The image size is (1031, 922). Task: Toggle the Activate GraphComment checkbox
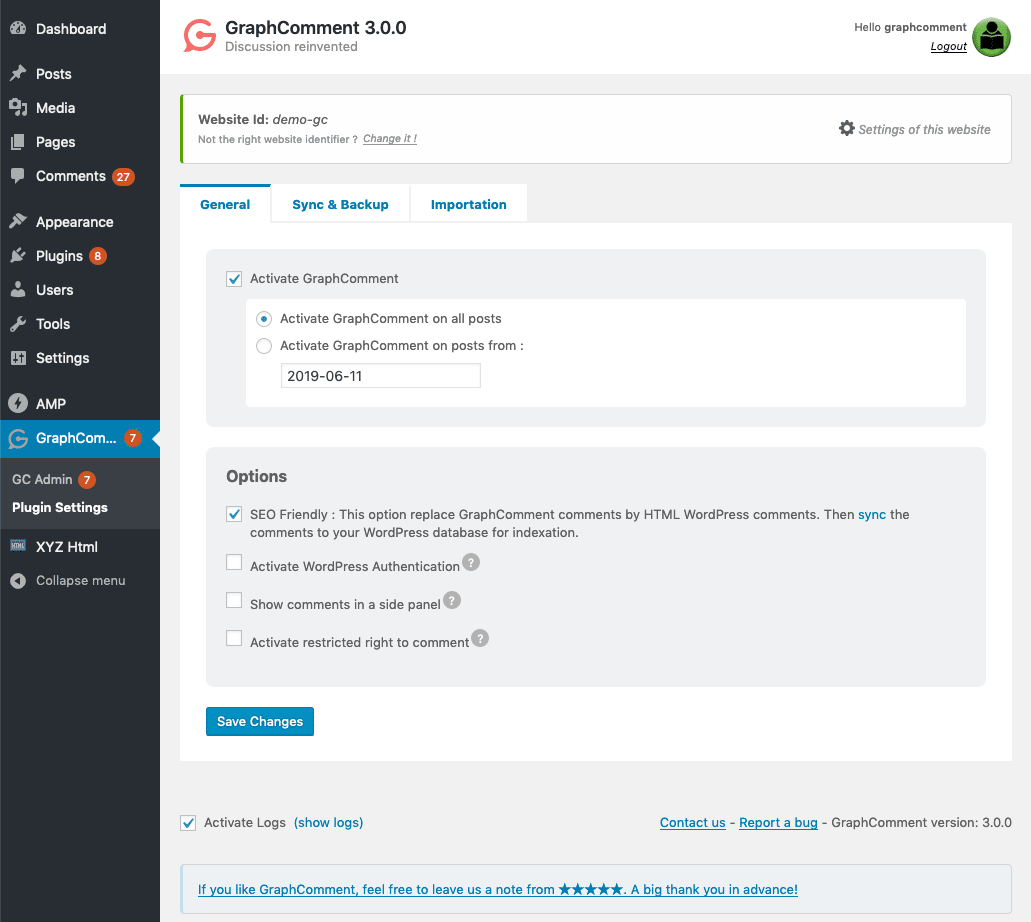click(x=234, y=279)
